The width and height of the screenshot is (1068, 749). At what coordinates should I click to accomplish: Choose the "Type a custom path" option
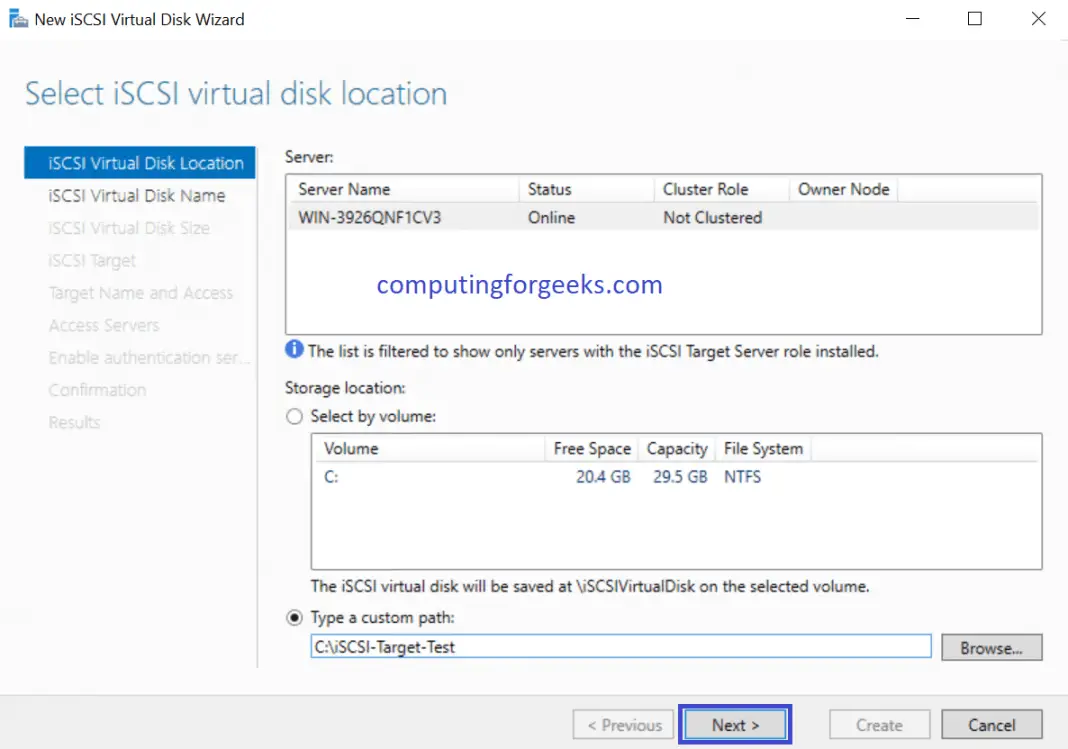(294, 617)
